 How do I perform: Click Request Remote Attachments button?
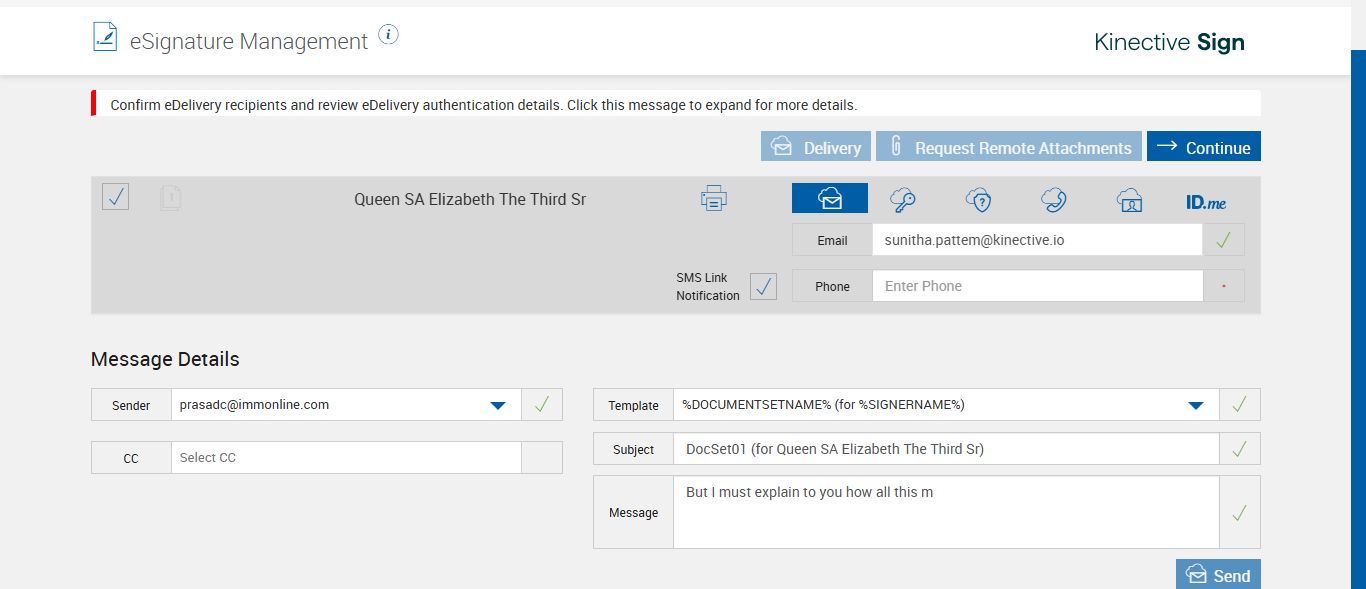(1009, 147)
